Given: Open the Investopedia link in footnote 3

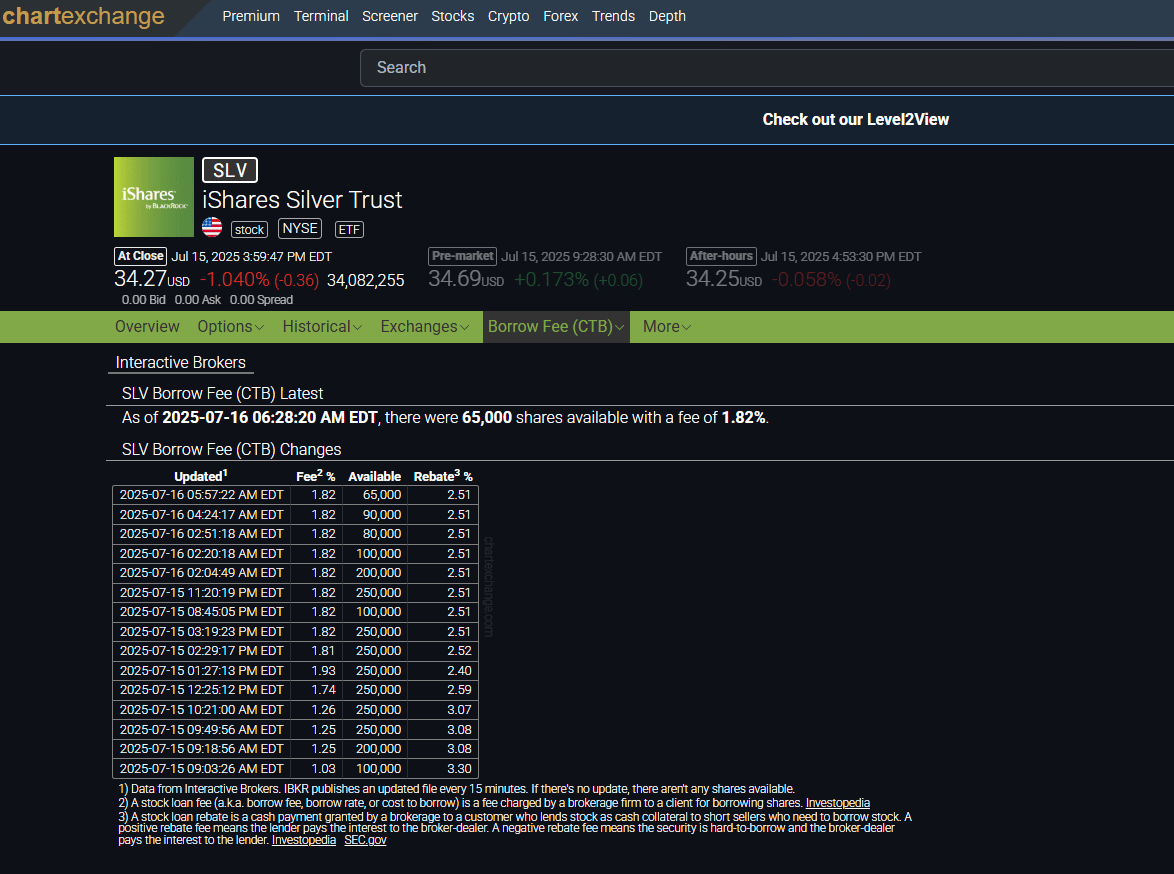Looking at the screenshot, I should pos(303,840).
